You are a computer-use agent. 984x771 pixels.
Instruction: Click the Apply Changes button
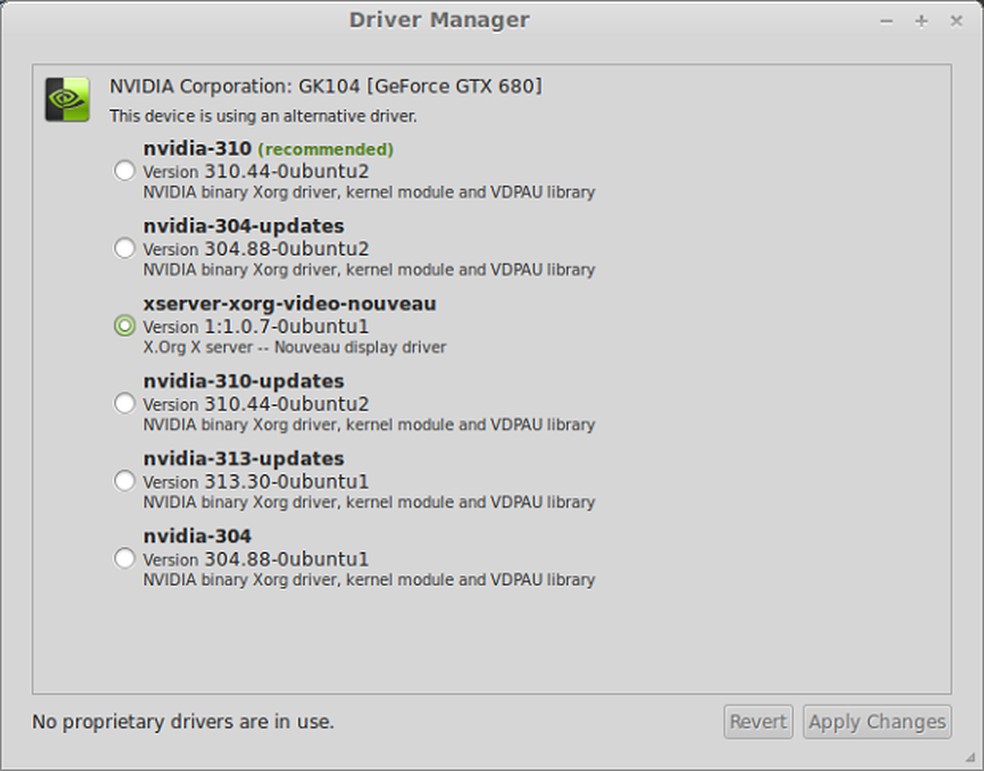(876, 722)
